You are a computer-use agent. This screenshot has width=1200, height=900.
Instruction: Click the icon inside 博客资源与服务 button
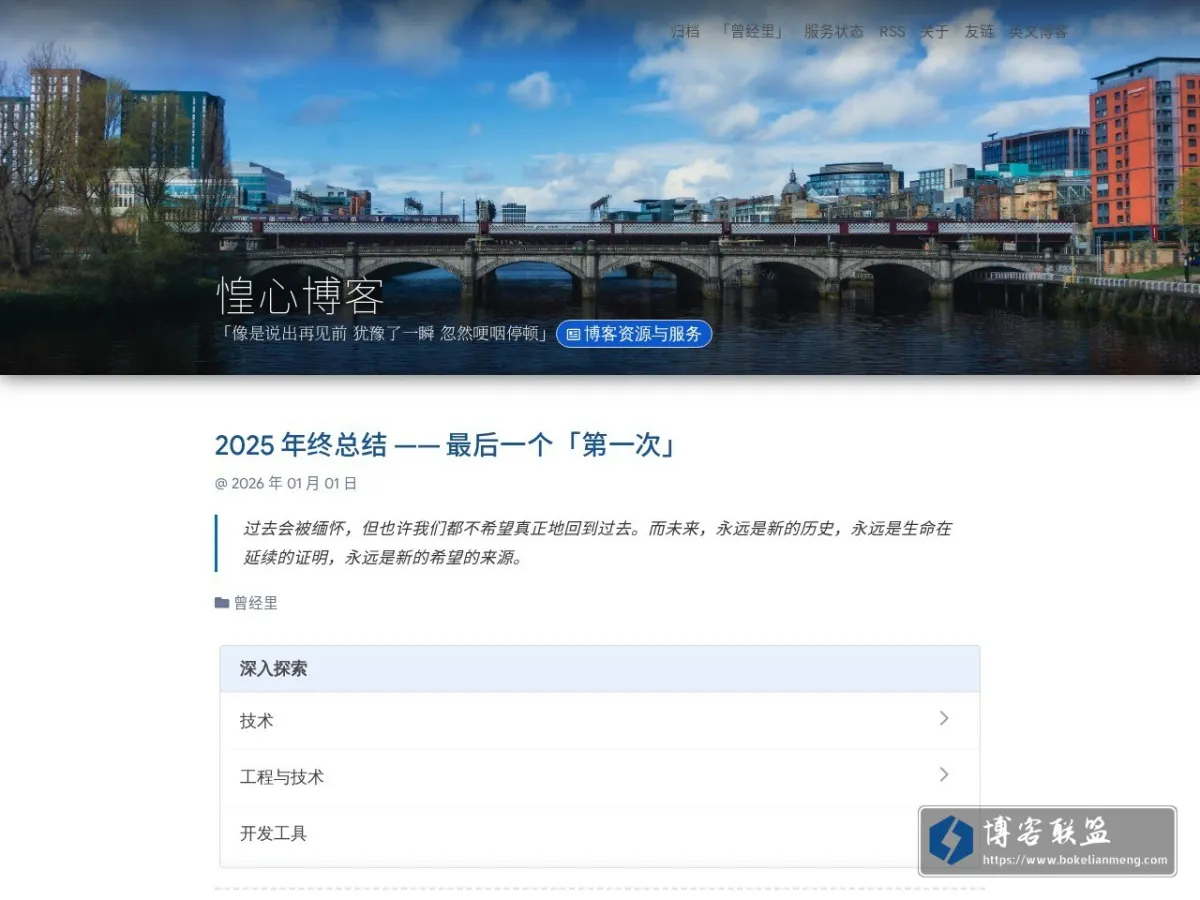point(573,334)
